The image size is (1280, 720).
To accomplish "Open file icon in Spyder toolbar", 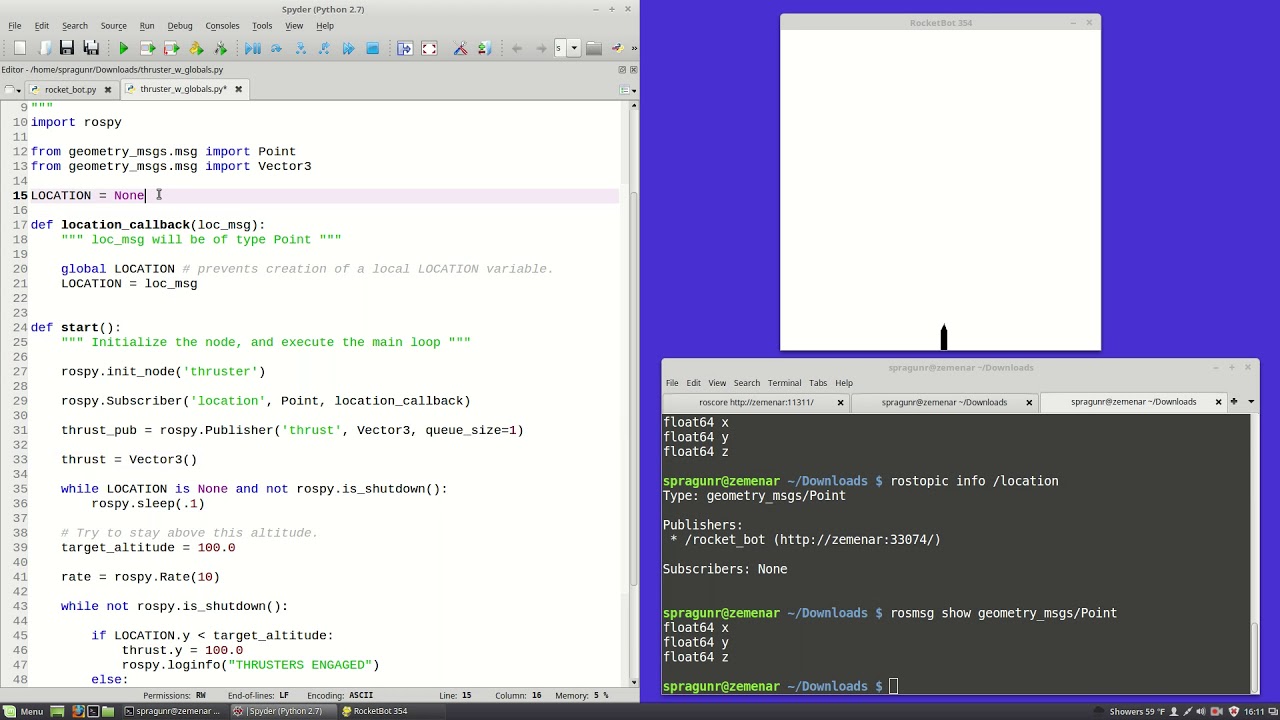I will (x=44, y=48).
